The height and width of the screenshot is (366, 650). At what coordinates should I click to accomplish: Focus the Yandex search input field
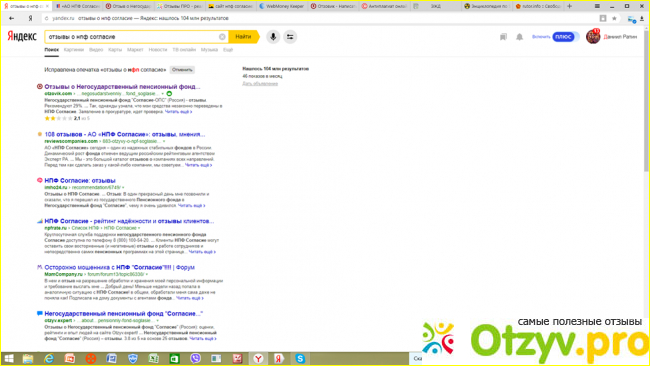133,37
